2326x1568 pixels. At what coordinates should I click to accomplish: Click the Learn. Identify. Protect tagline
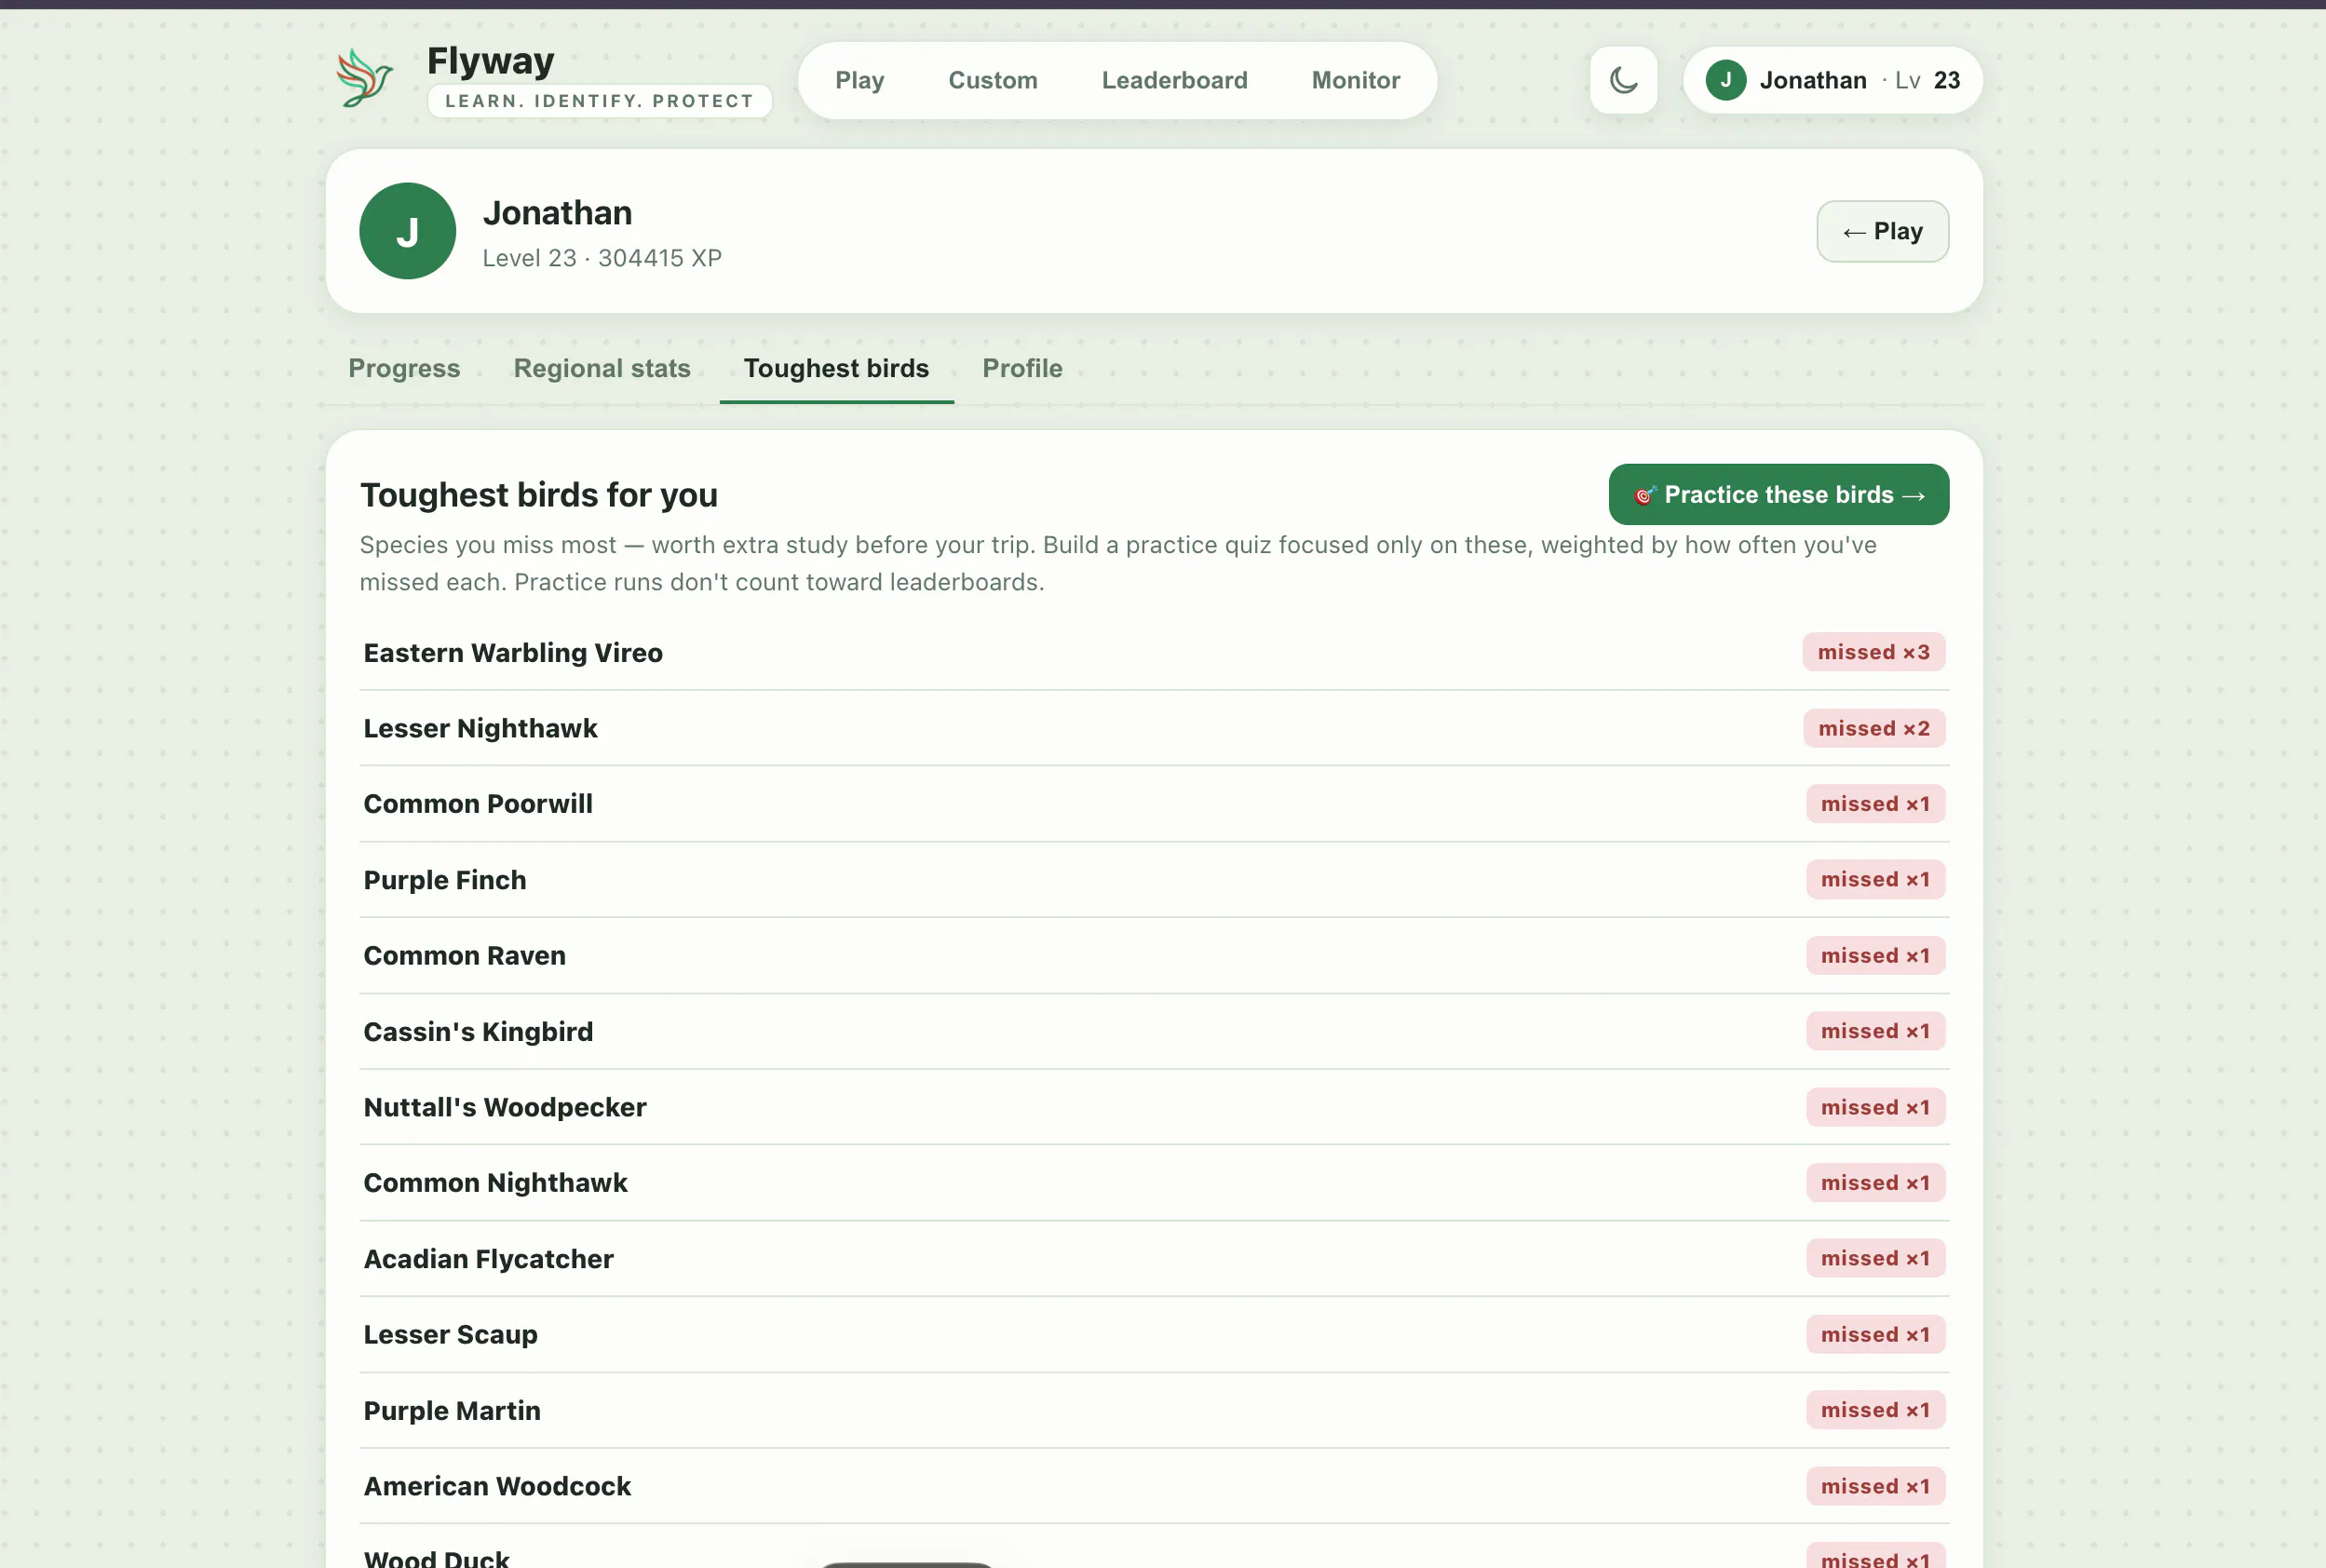[x=599, y=101]
